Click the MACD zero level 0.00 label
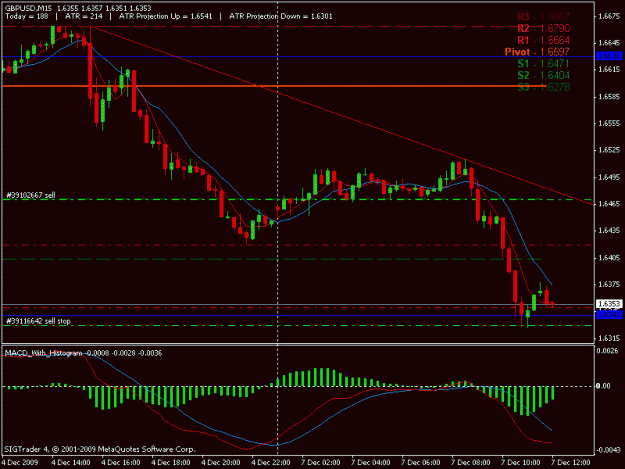625x469 pixels. point(603,386)
